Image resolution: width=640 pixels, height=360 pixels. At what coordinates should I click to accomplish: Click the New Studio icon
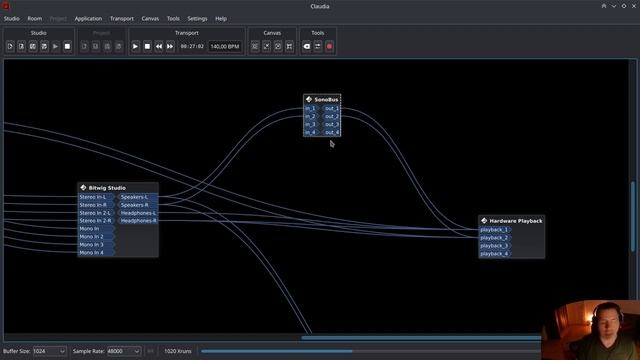[x=10, y=47]
